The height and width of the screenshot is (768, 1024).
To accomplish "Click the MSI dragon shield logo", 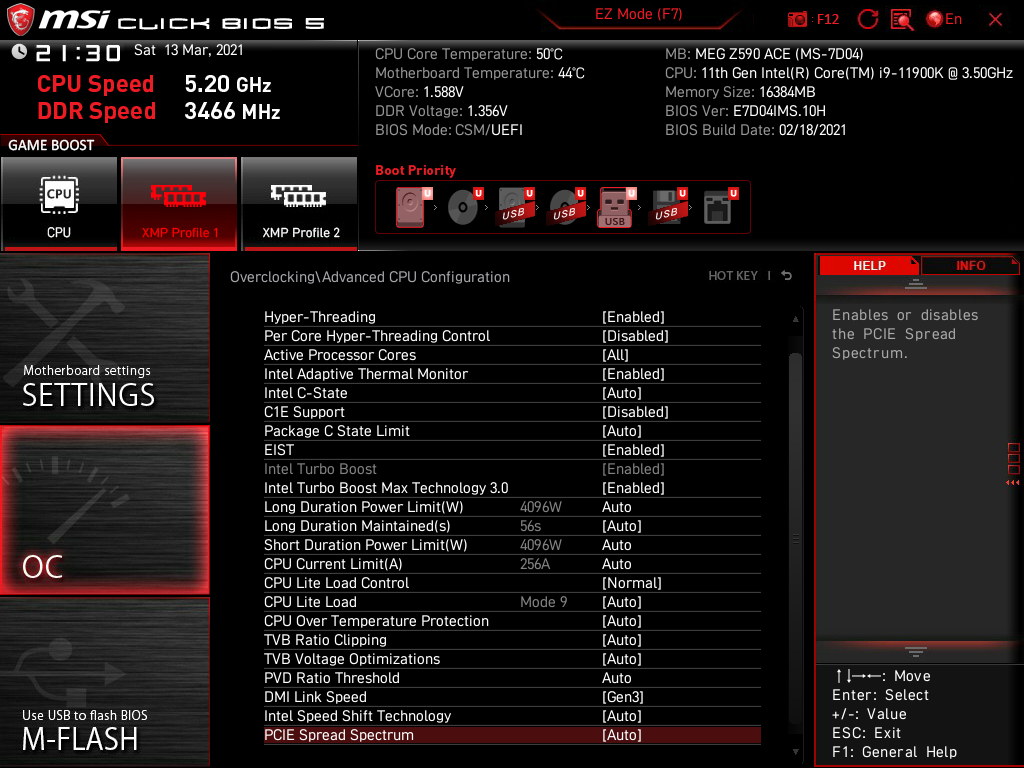I will pyautogui.click(x=20, y=19).
